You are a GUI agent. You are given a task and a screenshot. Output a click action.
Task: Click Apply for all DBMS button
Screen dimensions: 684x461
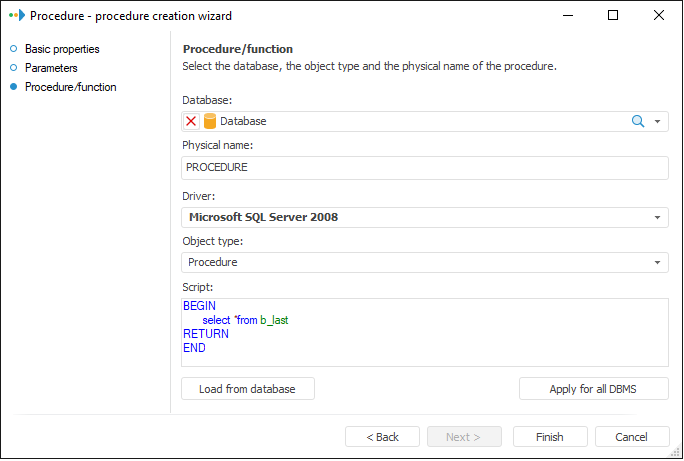pyautogui.click(x=593, y=389)
